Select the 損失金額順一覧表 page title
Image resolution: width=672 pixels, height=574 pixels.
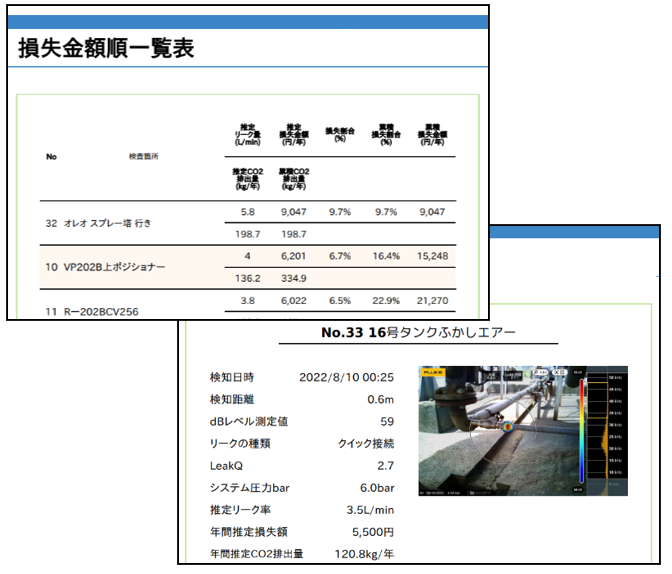click(x=106, y=47)
